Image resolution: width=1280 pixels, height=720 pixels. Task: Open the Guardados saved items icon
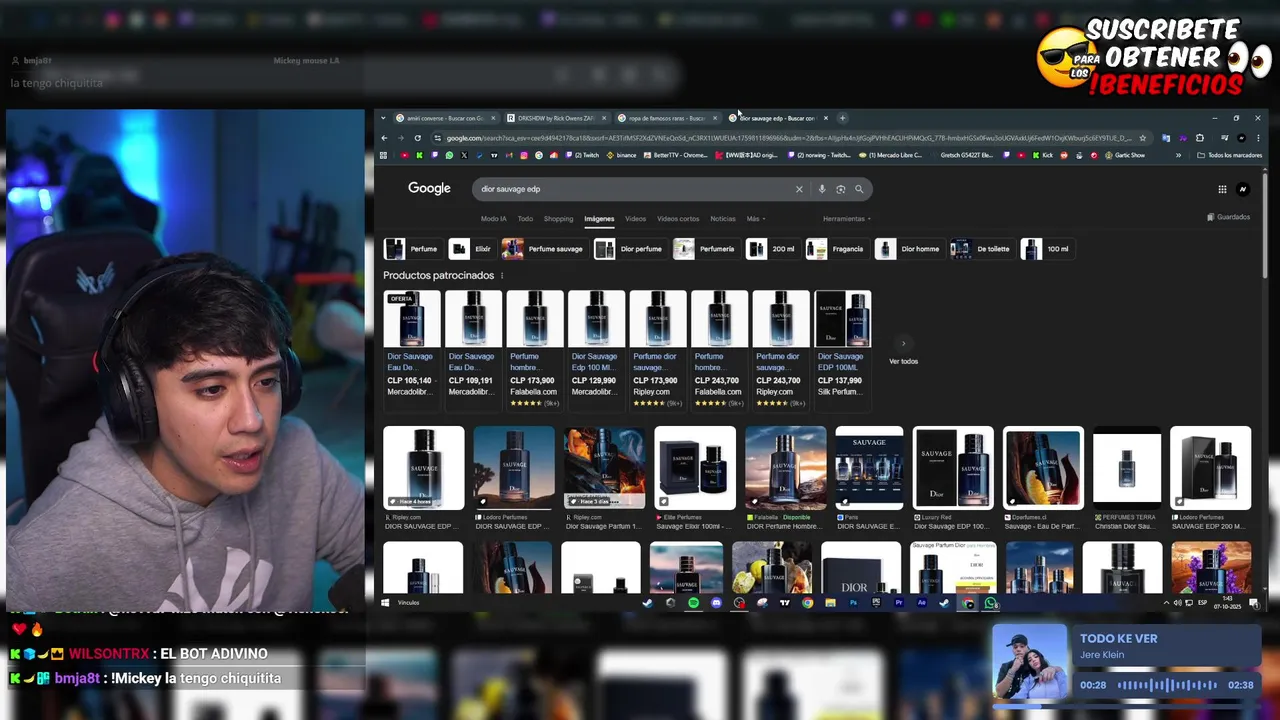[x=1228, y=217]
